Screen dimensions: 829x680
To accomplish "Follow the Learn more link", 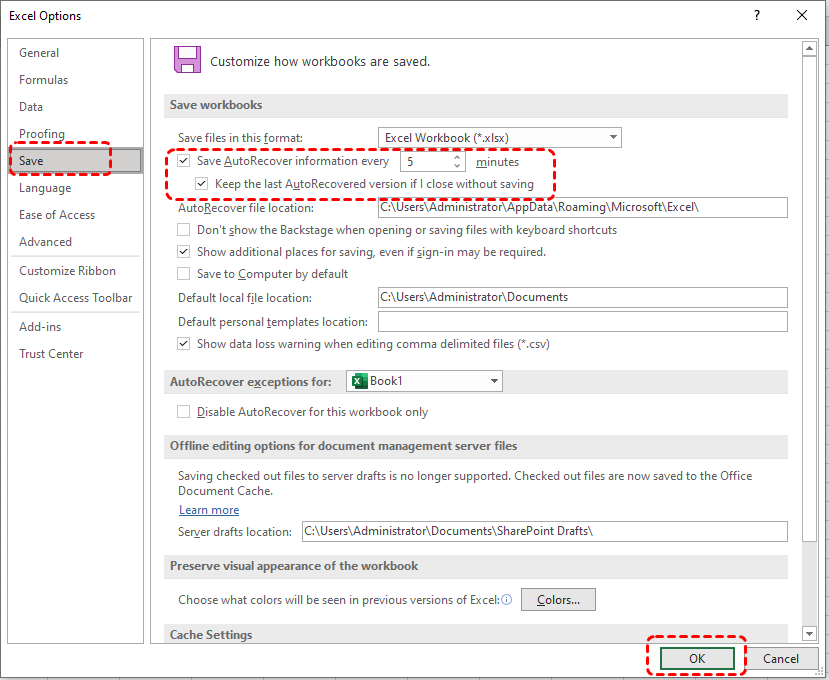I will pyautogui.click(x=209, y=510).
